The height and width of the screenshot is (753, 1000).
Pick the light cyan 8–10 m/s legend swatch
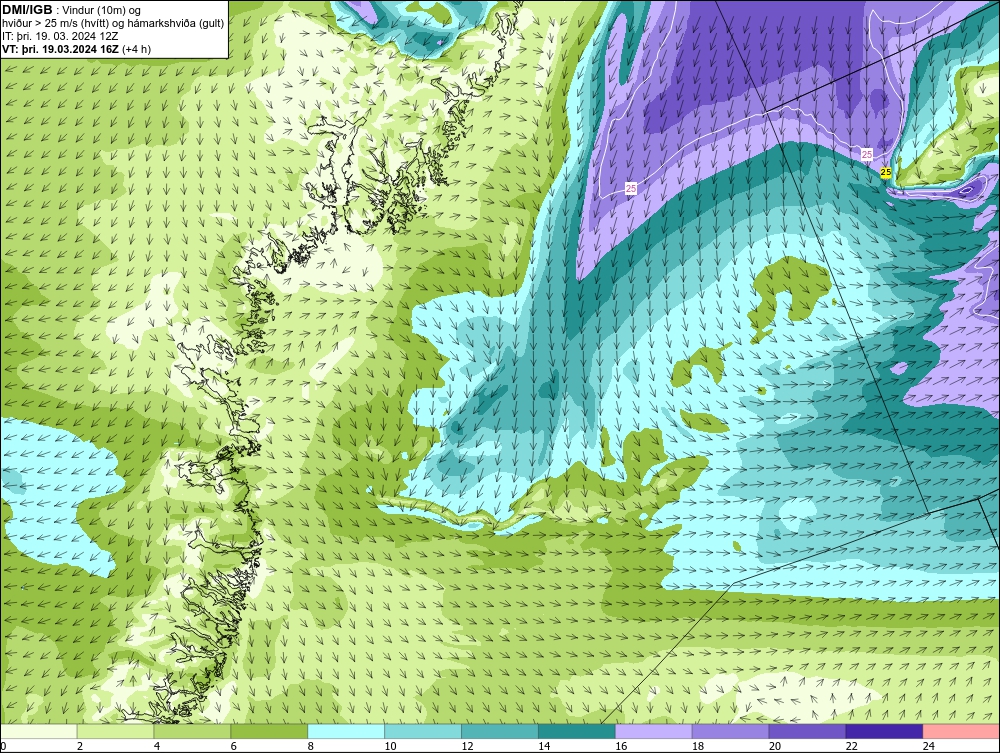pos(346,731)
